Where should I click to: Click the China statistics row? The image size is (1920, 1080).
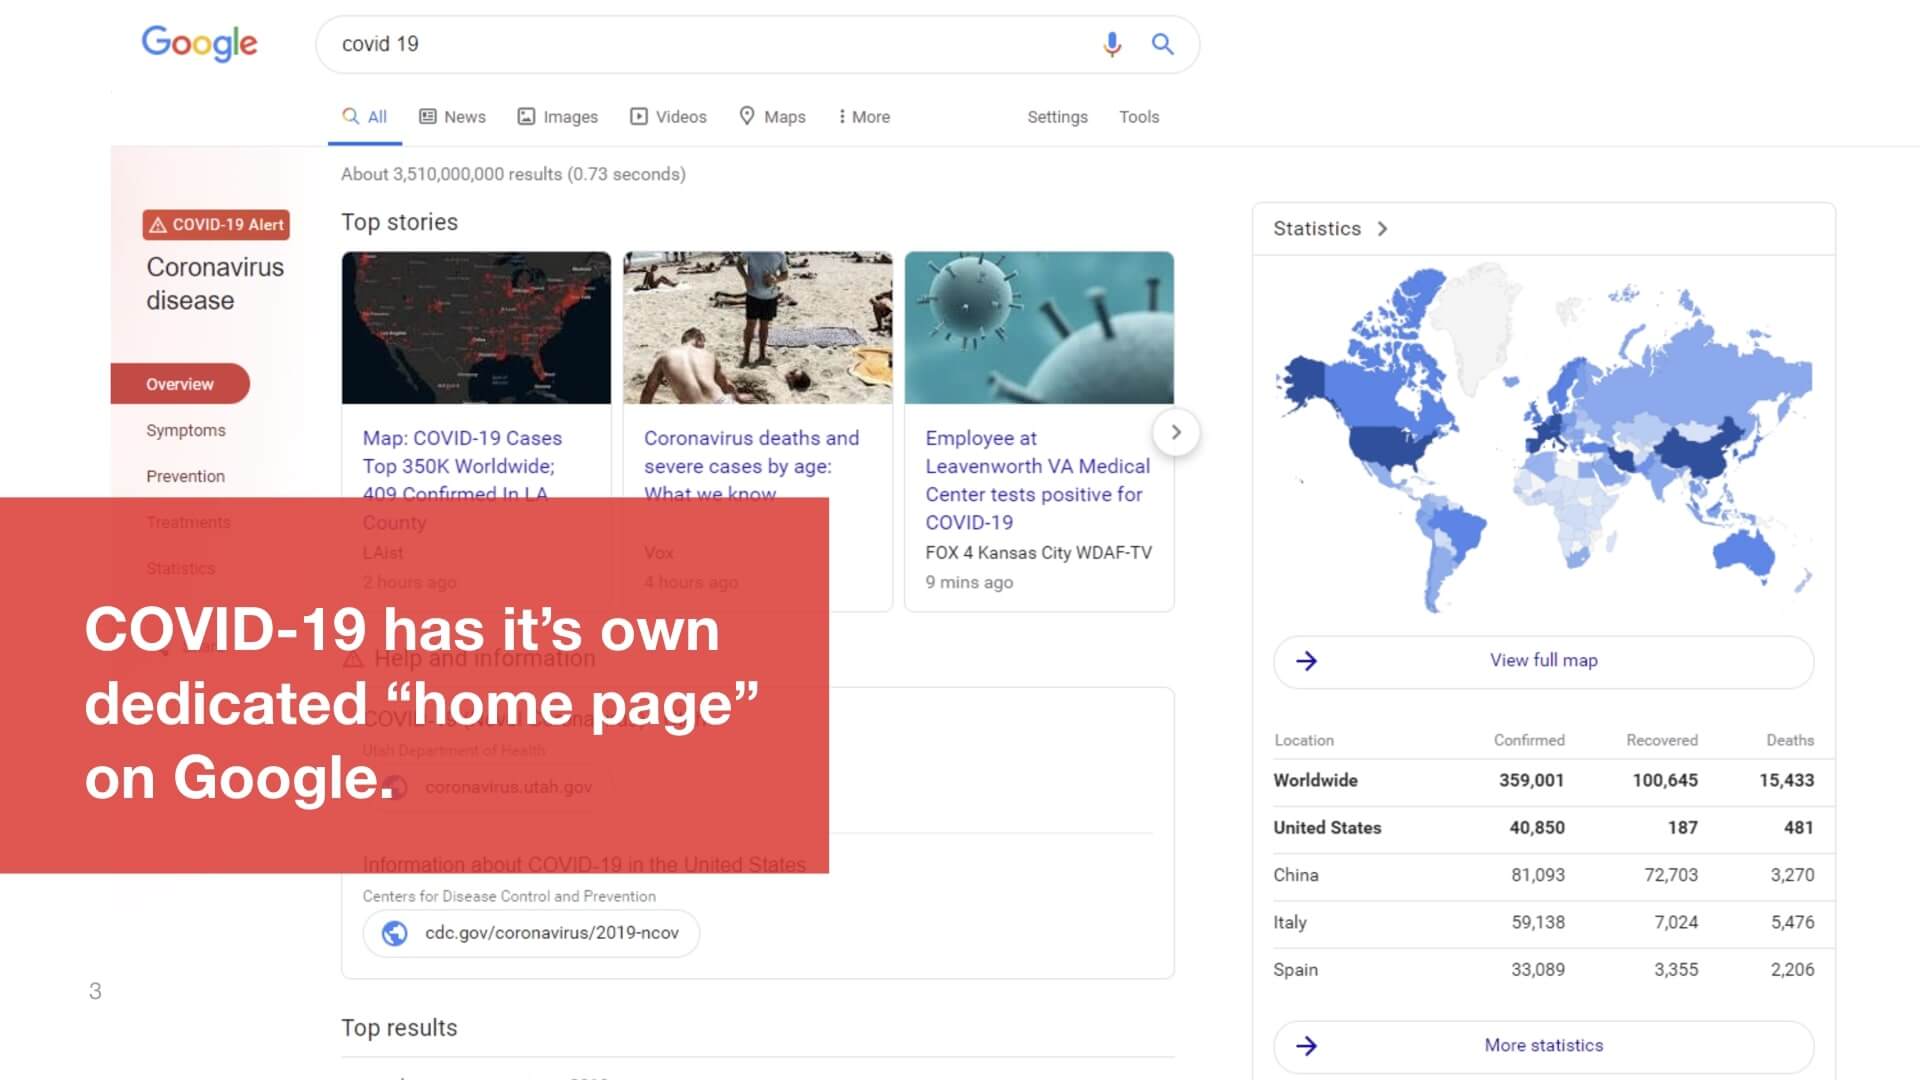click(x=1543, y=875)
